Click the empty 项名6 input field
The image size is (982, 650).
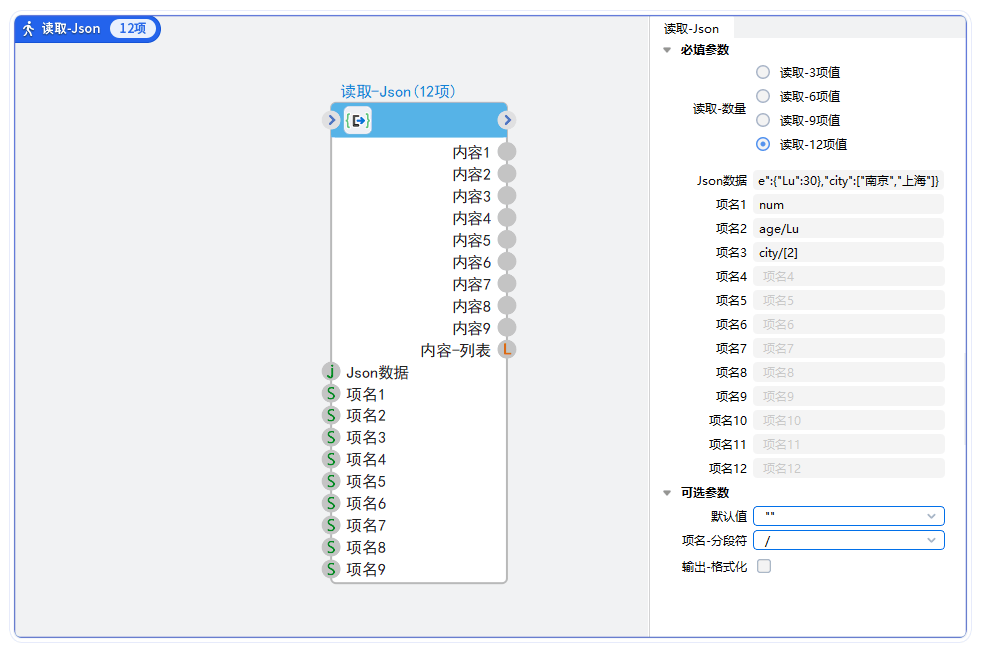point(849,324)
